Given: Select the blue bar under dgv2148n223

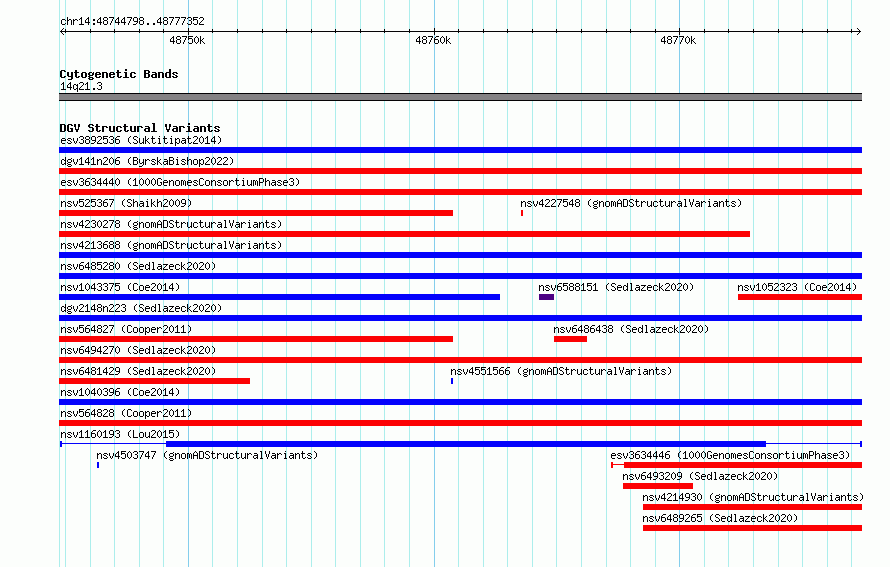Looking at the screenshot, I should (x=460, y=318).
